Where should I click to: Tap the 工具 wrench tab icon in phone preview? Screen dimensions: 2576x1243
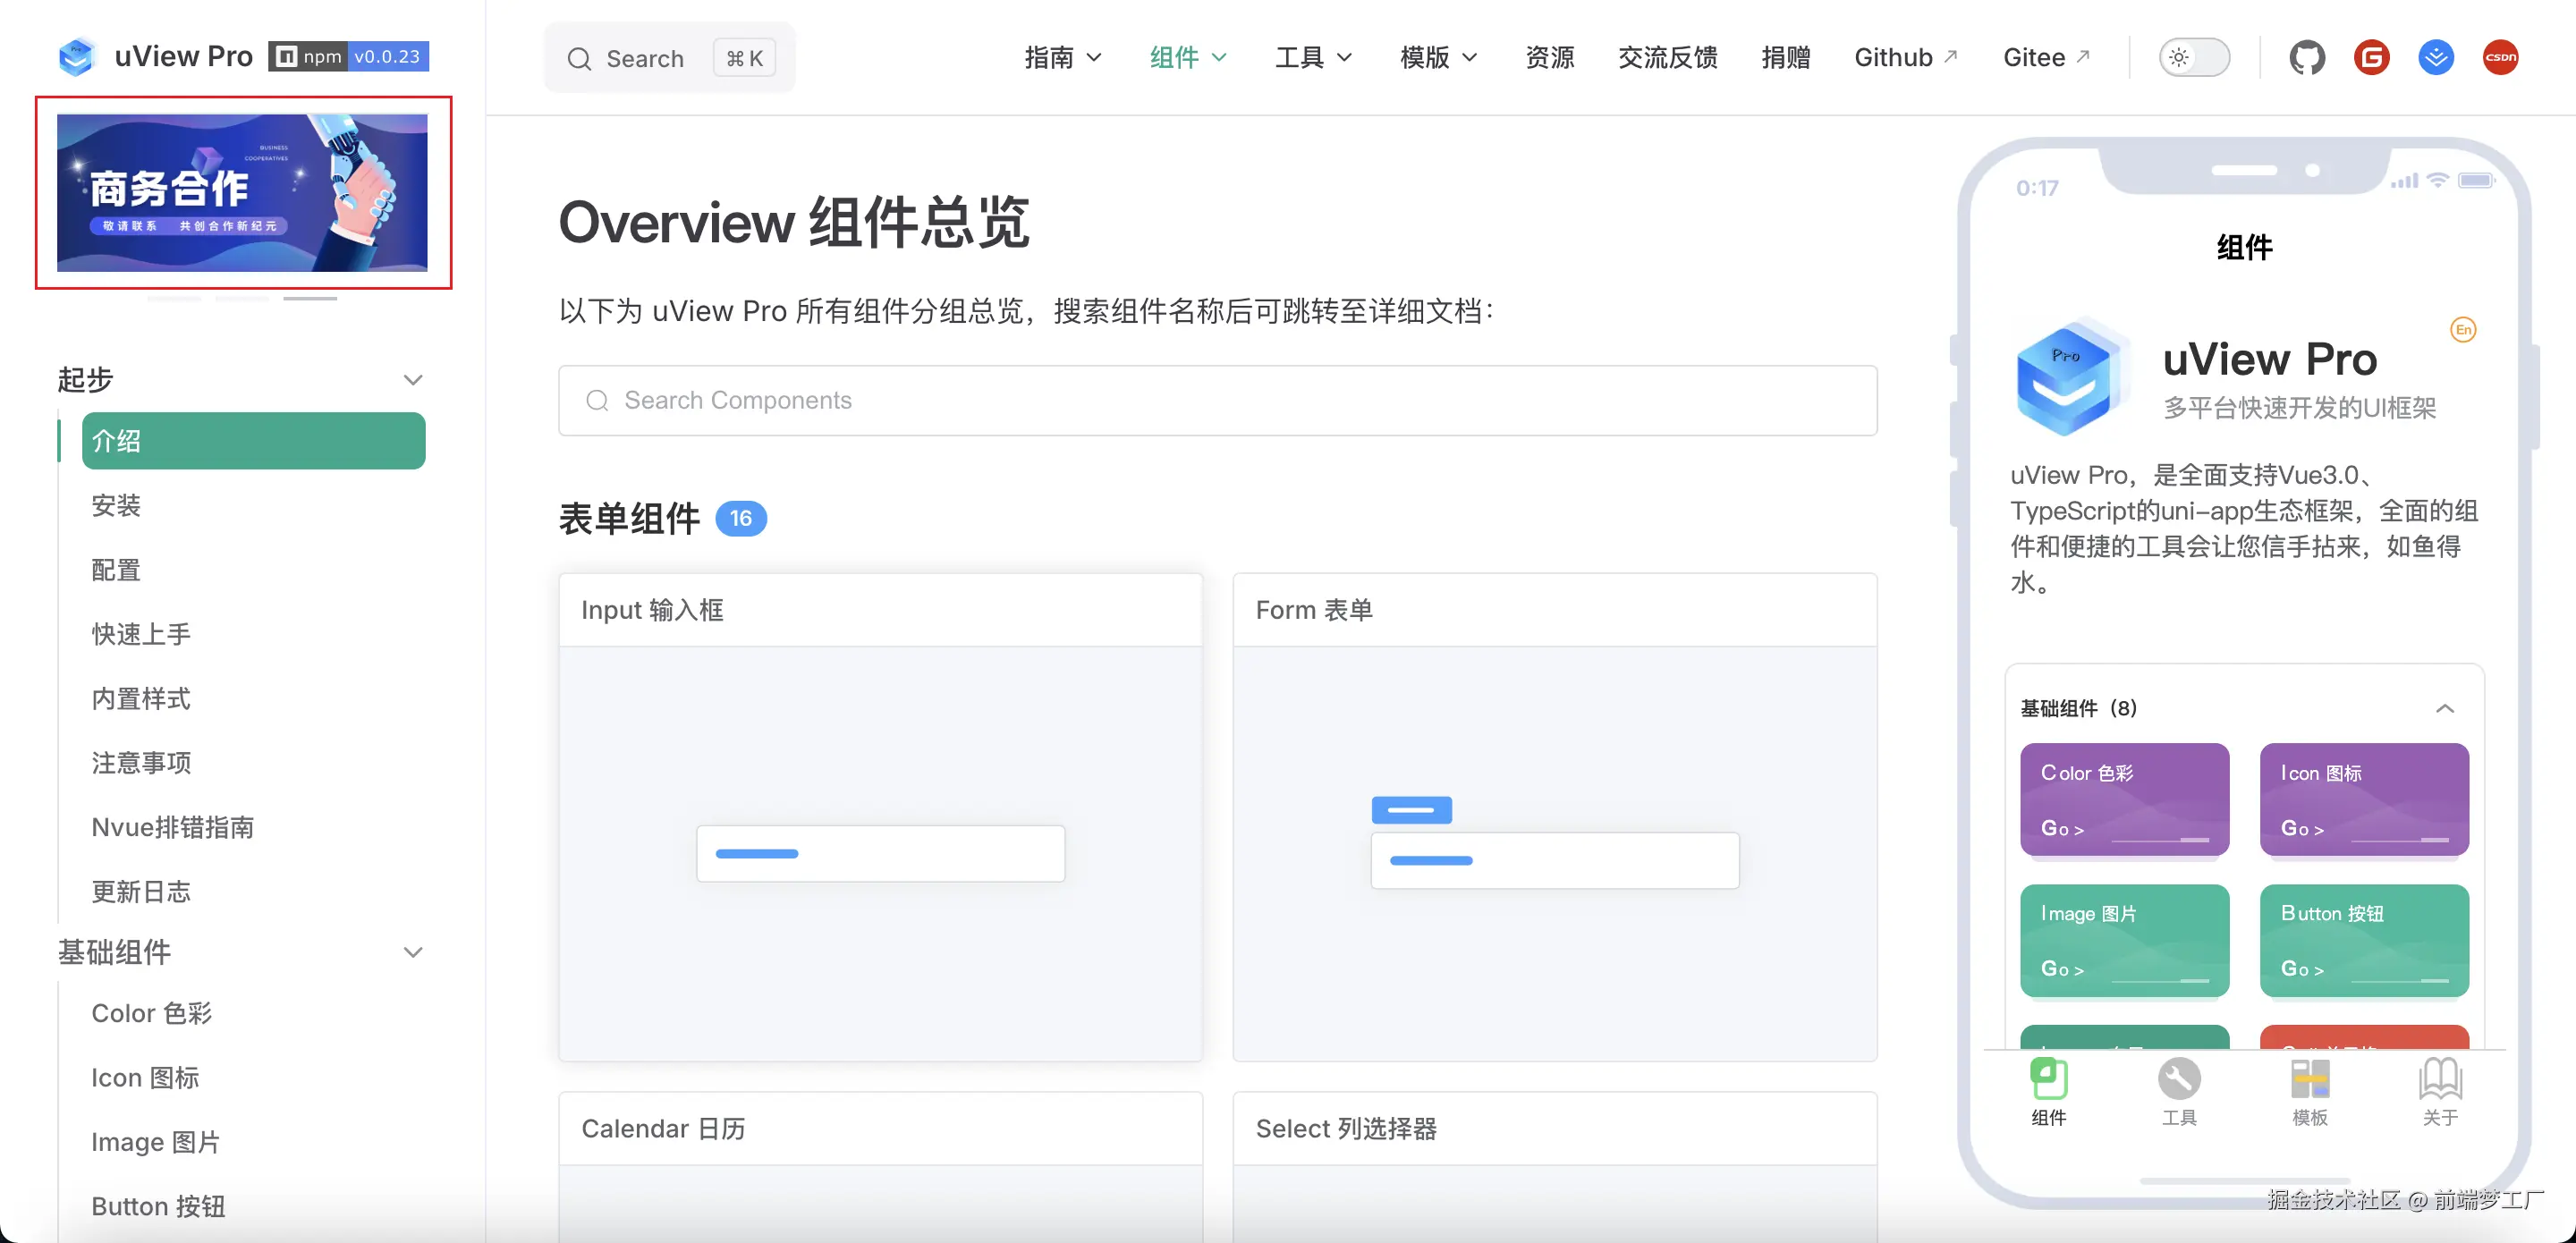[2179, 1080]
